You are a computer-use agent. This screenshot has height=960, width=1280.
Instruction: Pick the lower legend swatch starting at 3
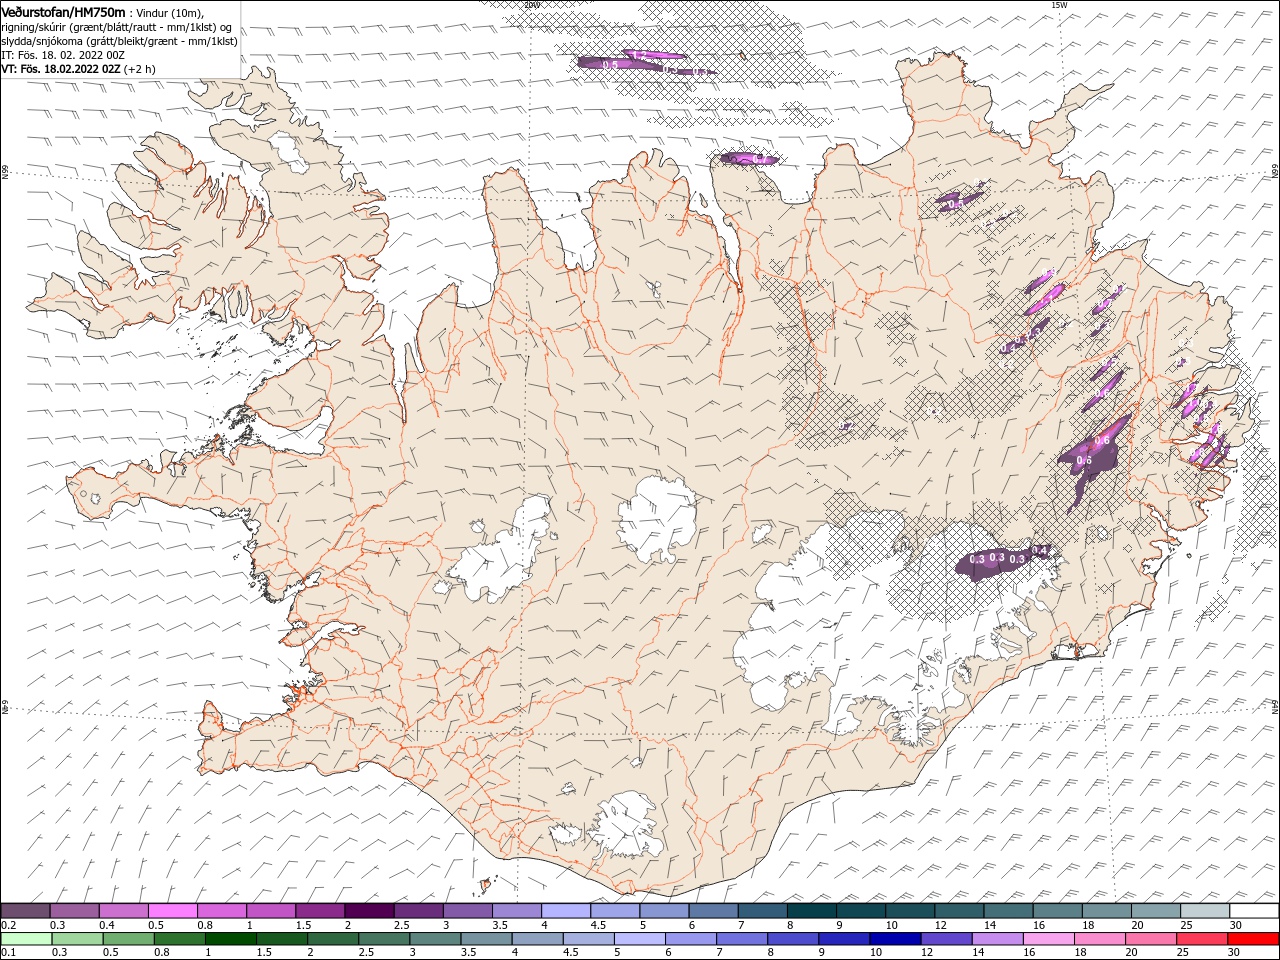click(x=435, y=939)
